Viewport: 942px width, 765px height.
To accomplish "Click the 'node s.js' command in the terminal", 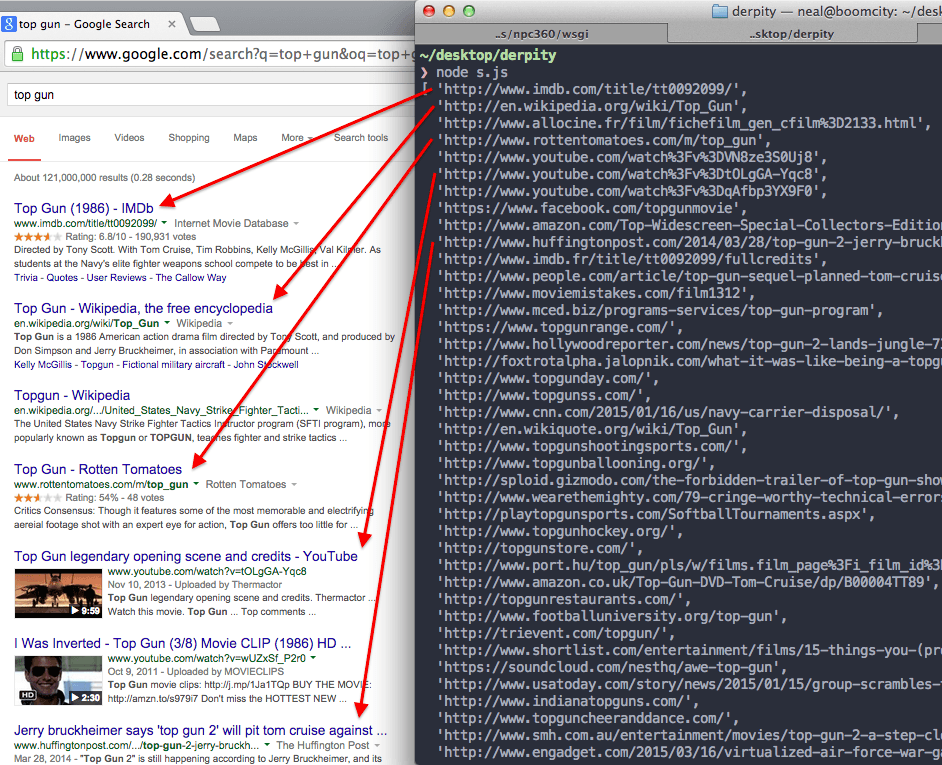I will pyautogui.click(x=472, y=73).
